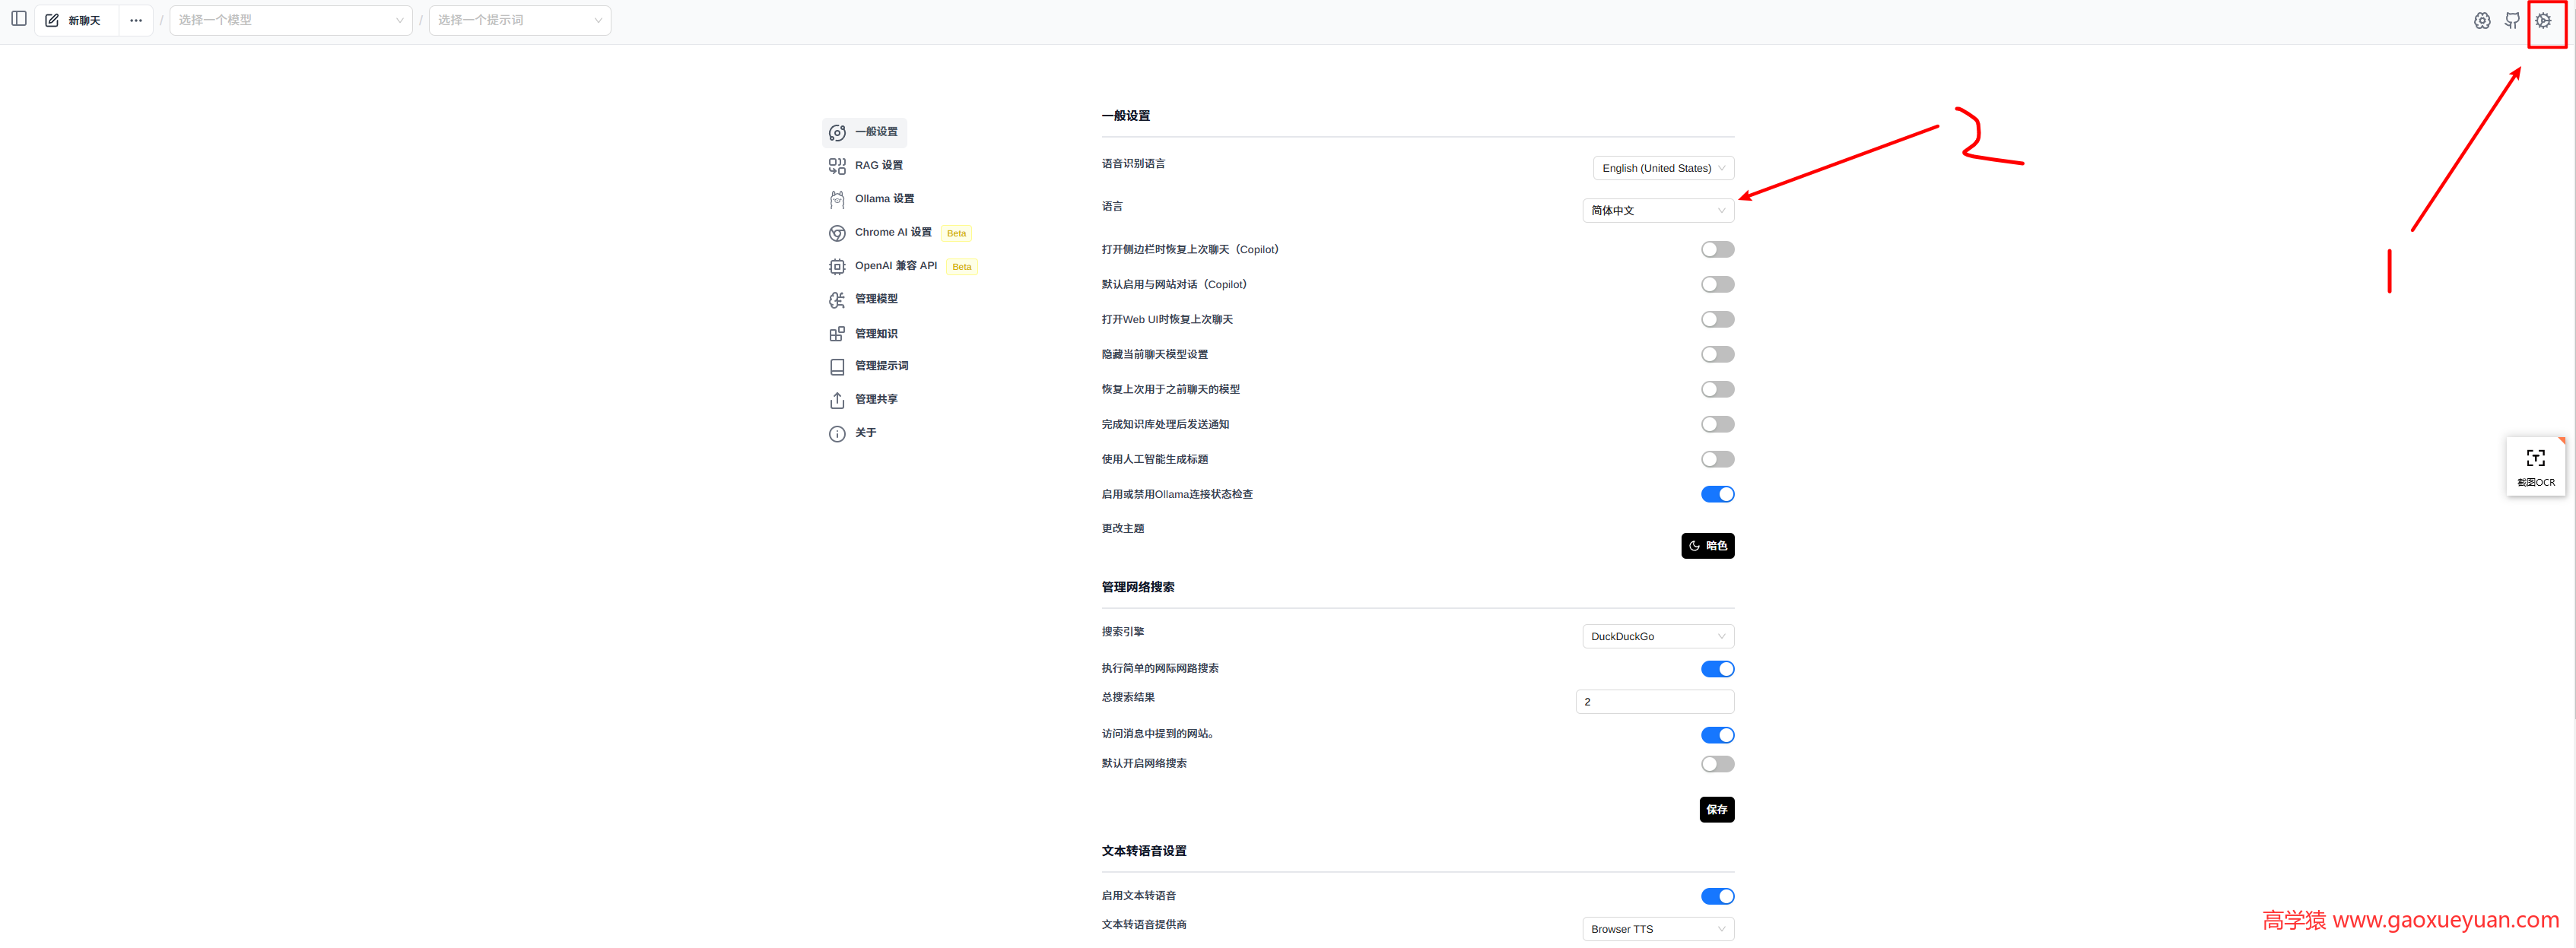Open the RAG 设置 section

[878, 165]
